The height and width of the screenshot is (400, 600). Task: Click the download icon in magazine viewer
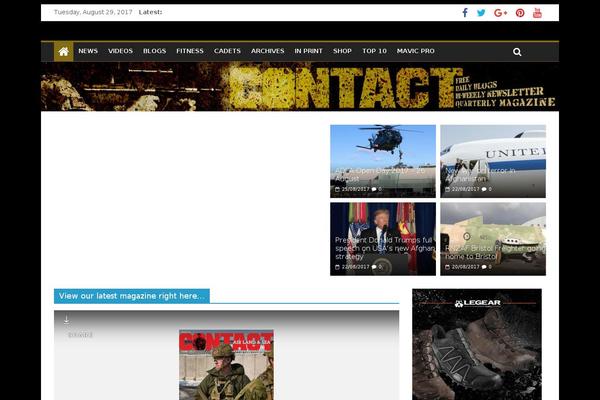[x=67, y=320]
